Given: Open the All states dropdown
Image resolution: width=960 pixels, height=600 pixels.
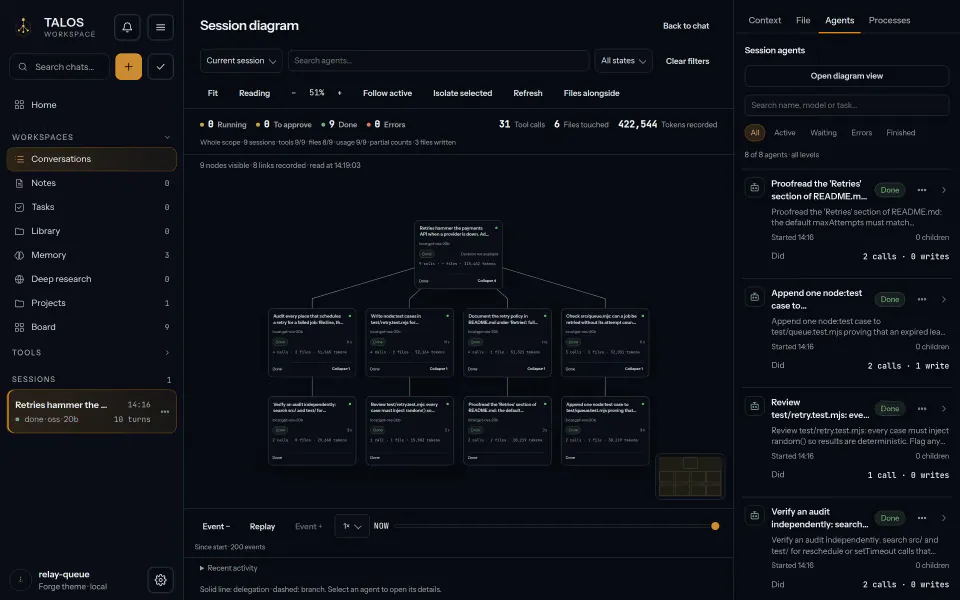Looking at the screenshot, I should tap(623, 61).
